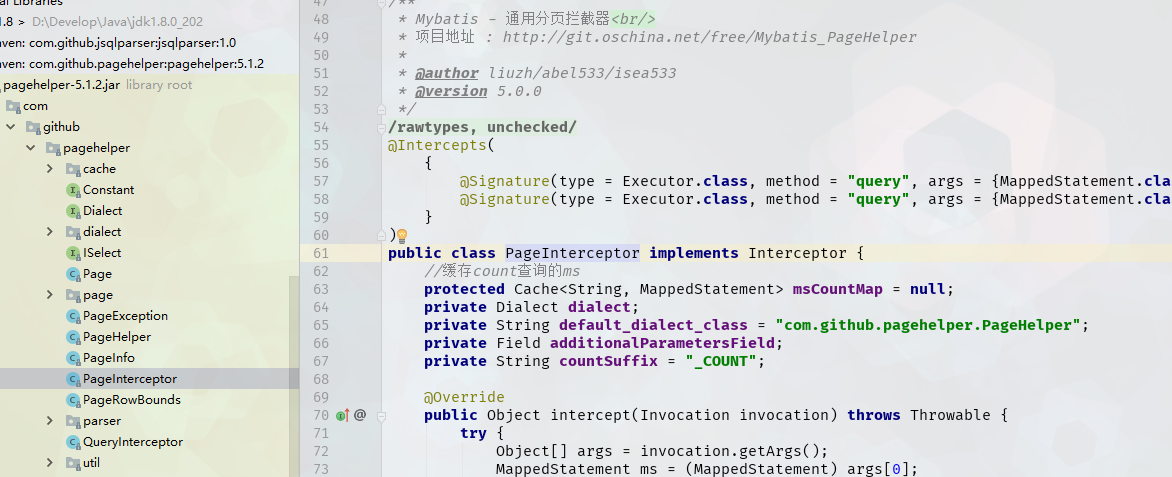This screenshot has width=1172, height=477.
Task: Click the PageHelper class icon
Action: pyautogui.click(x=73, y=336)
